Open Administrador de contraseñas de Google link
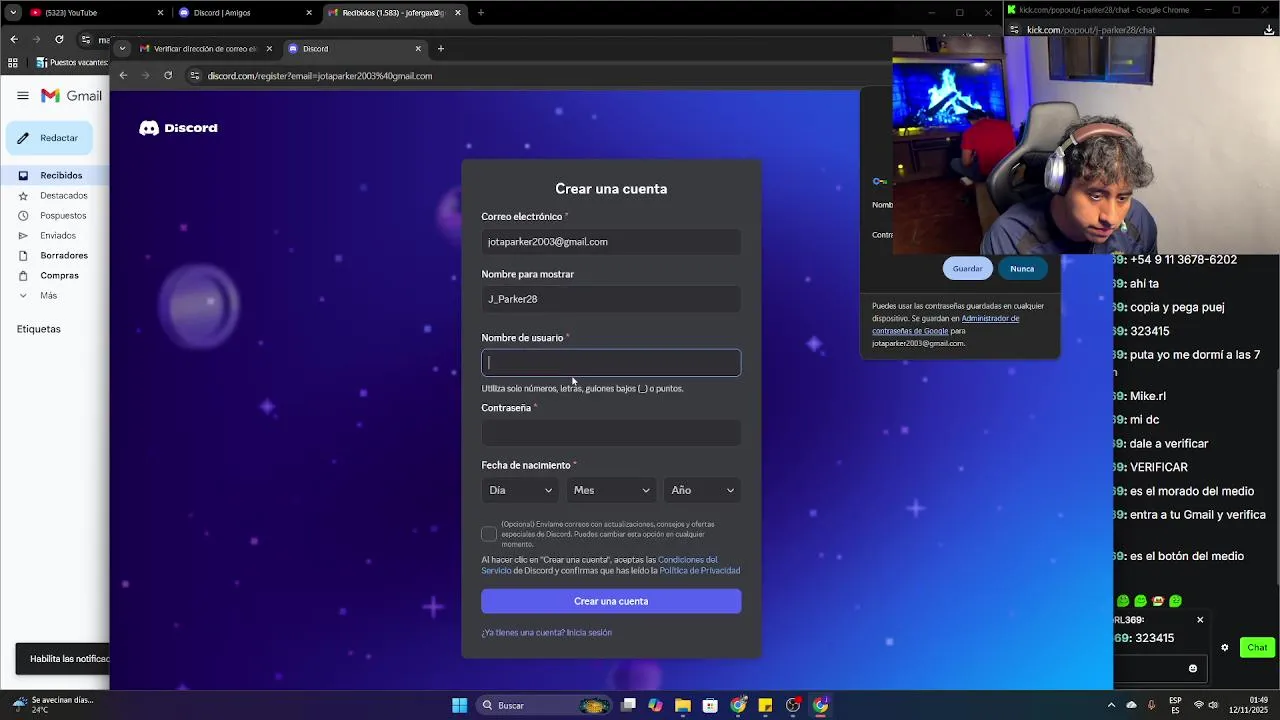 (945, 324)
